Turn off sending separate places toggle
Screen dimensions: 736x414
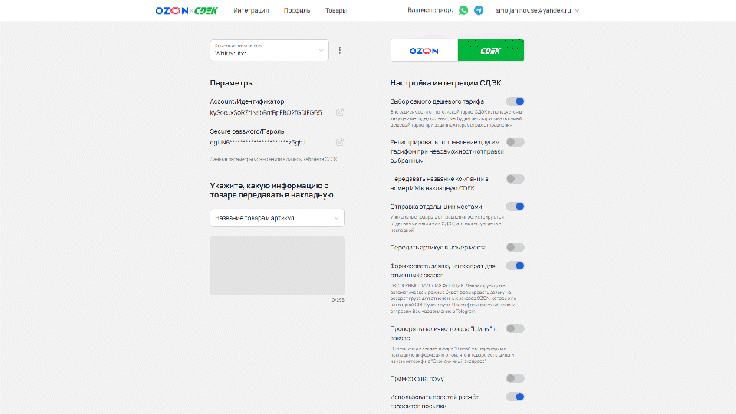pos(515,206)
